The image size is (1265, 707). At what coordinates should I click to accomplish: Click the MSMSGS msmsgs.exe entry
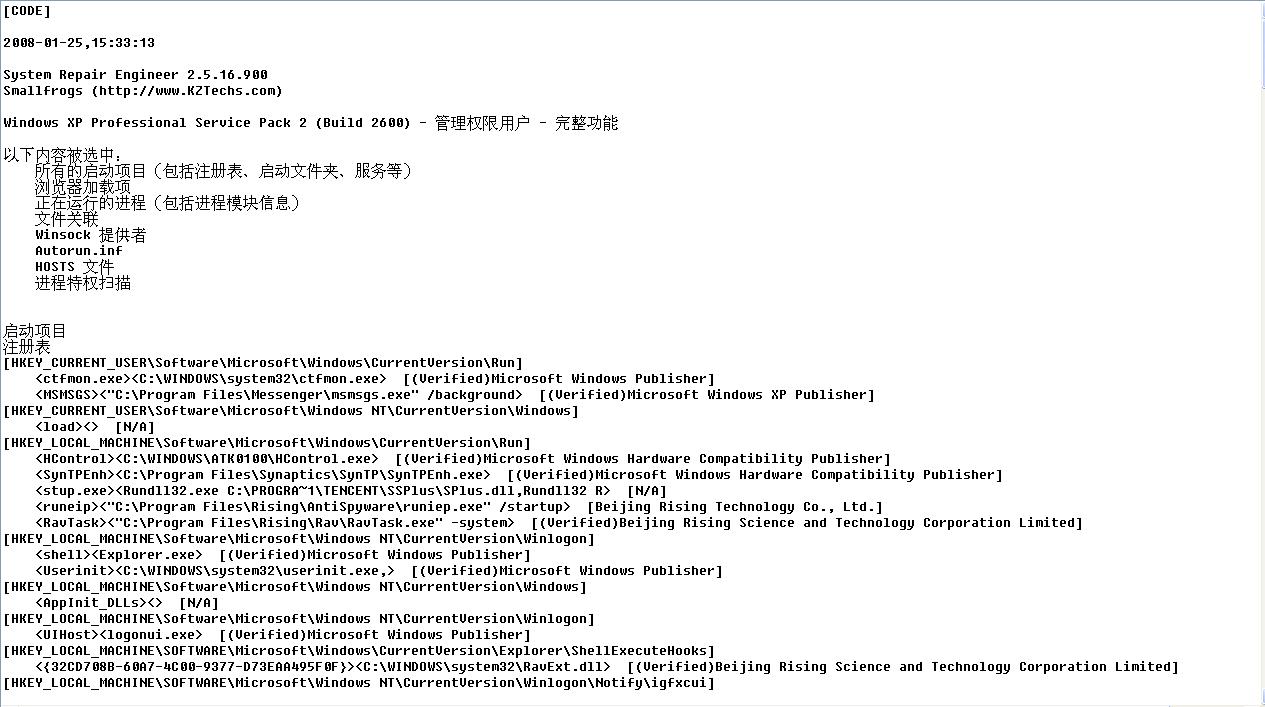coord(455,395)
